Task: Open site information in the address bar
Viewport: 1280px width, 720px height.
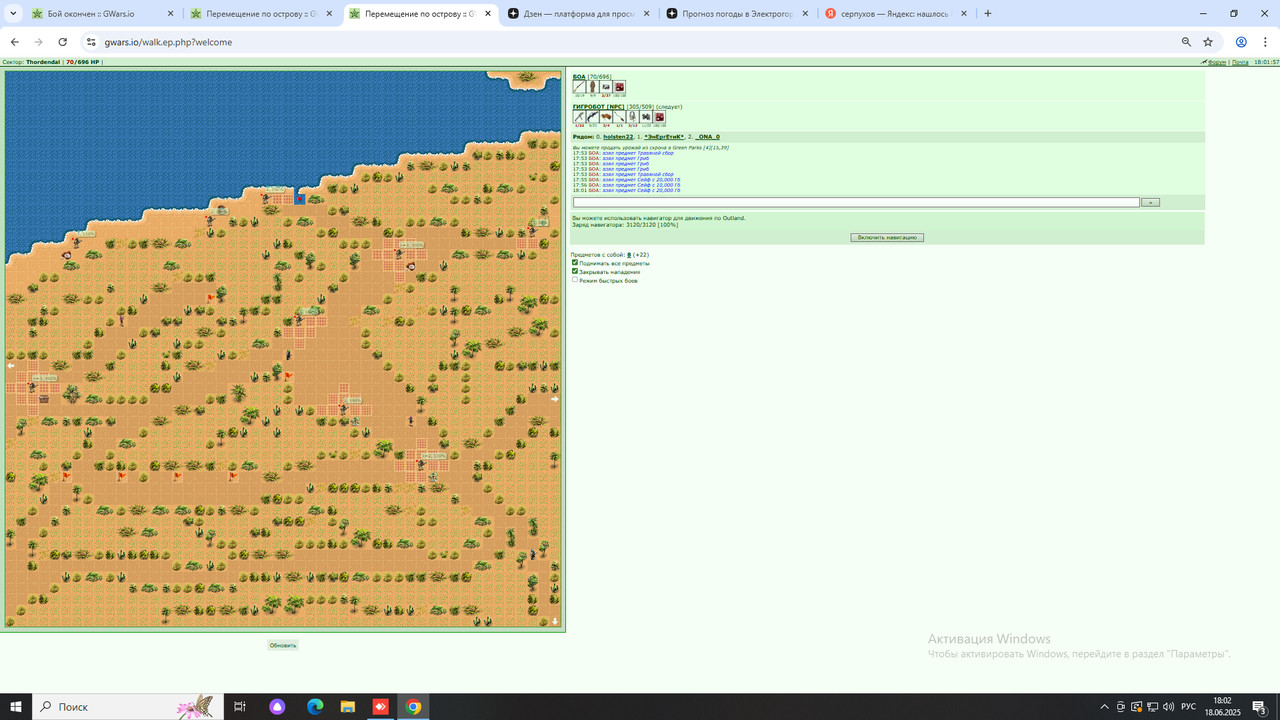Action: click(90, 42)
